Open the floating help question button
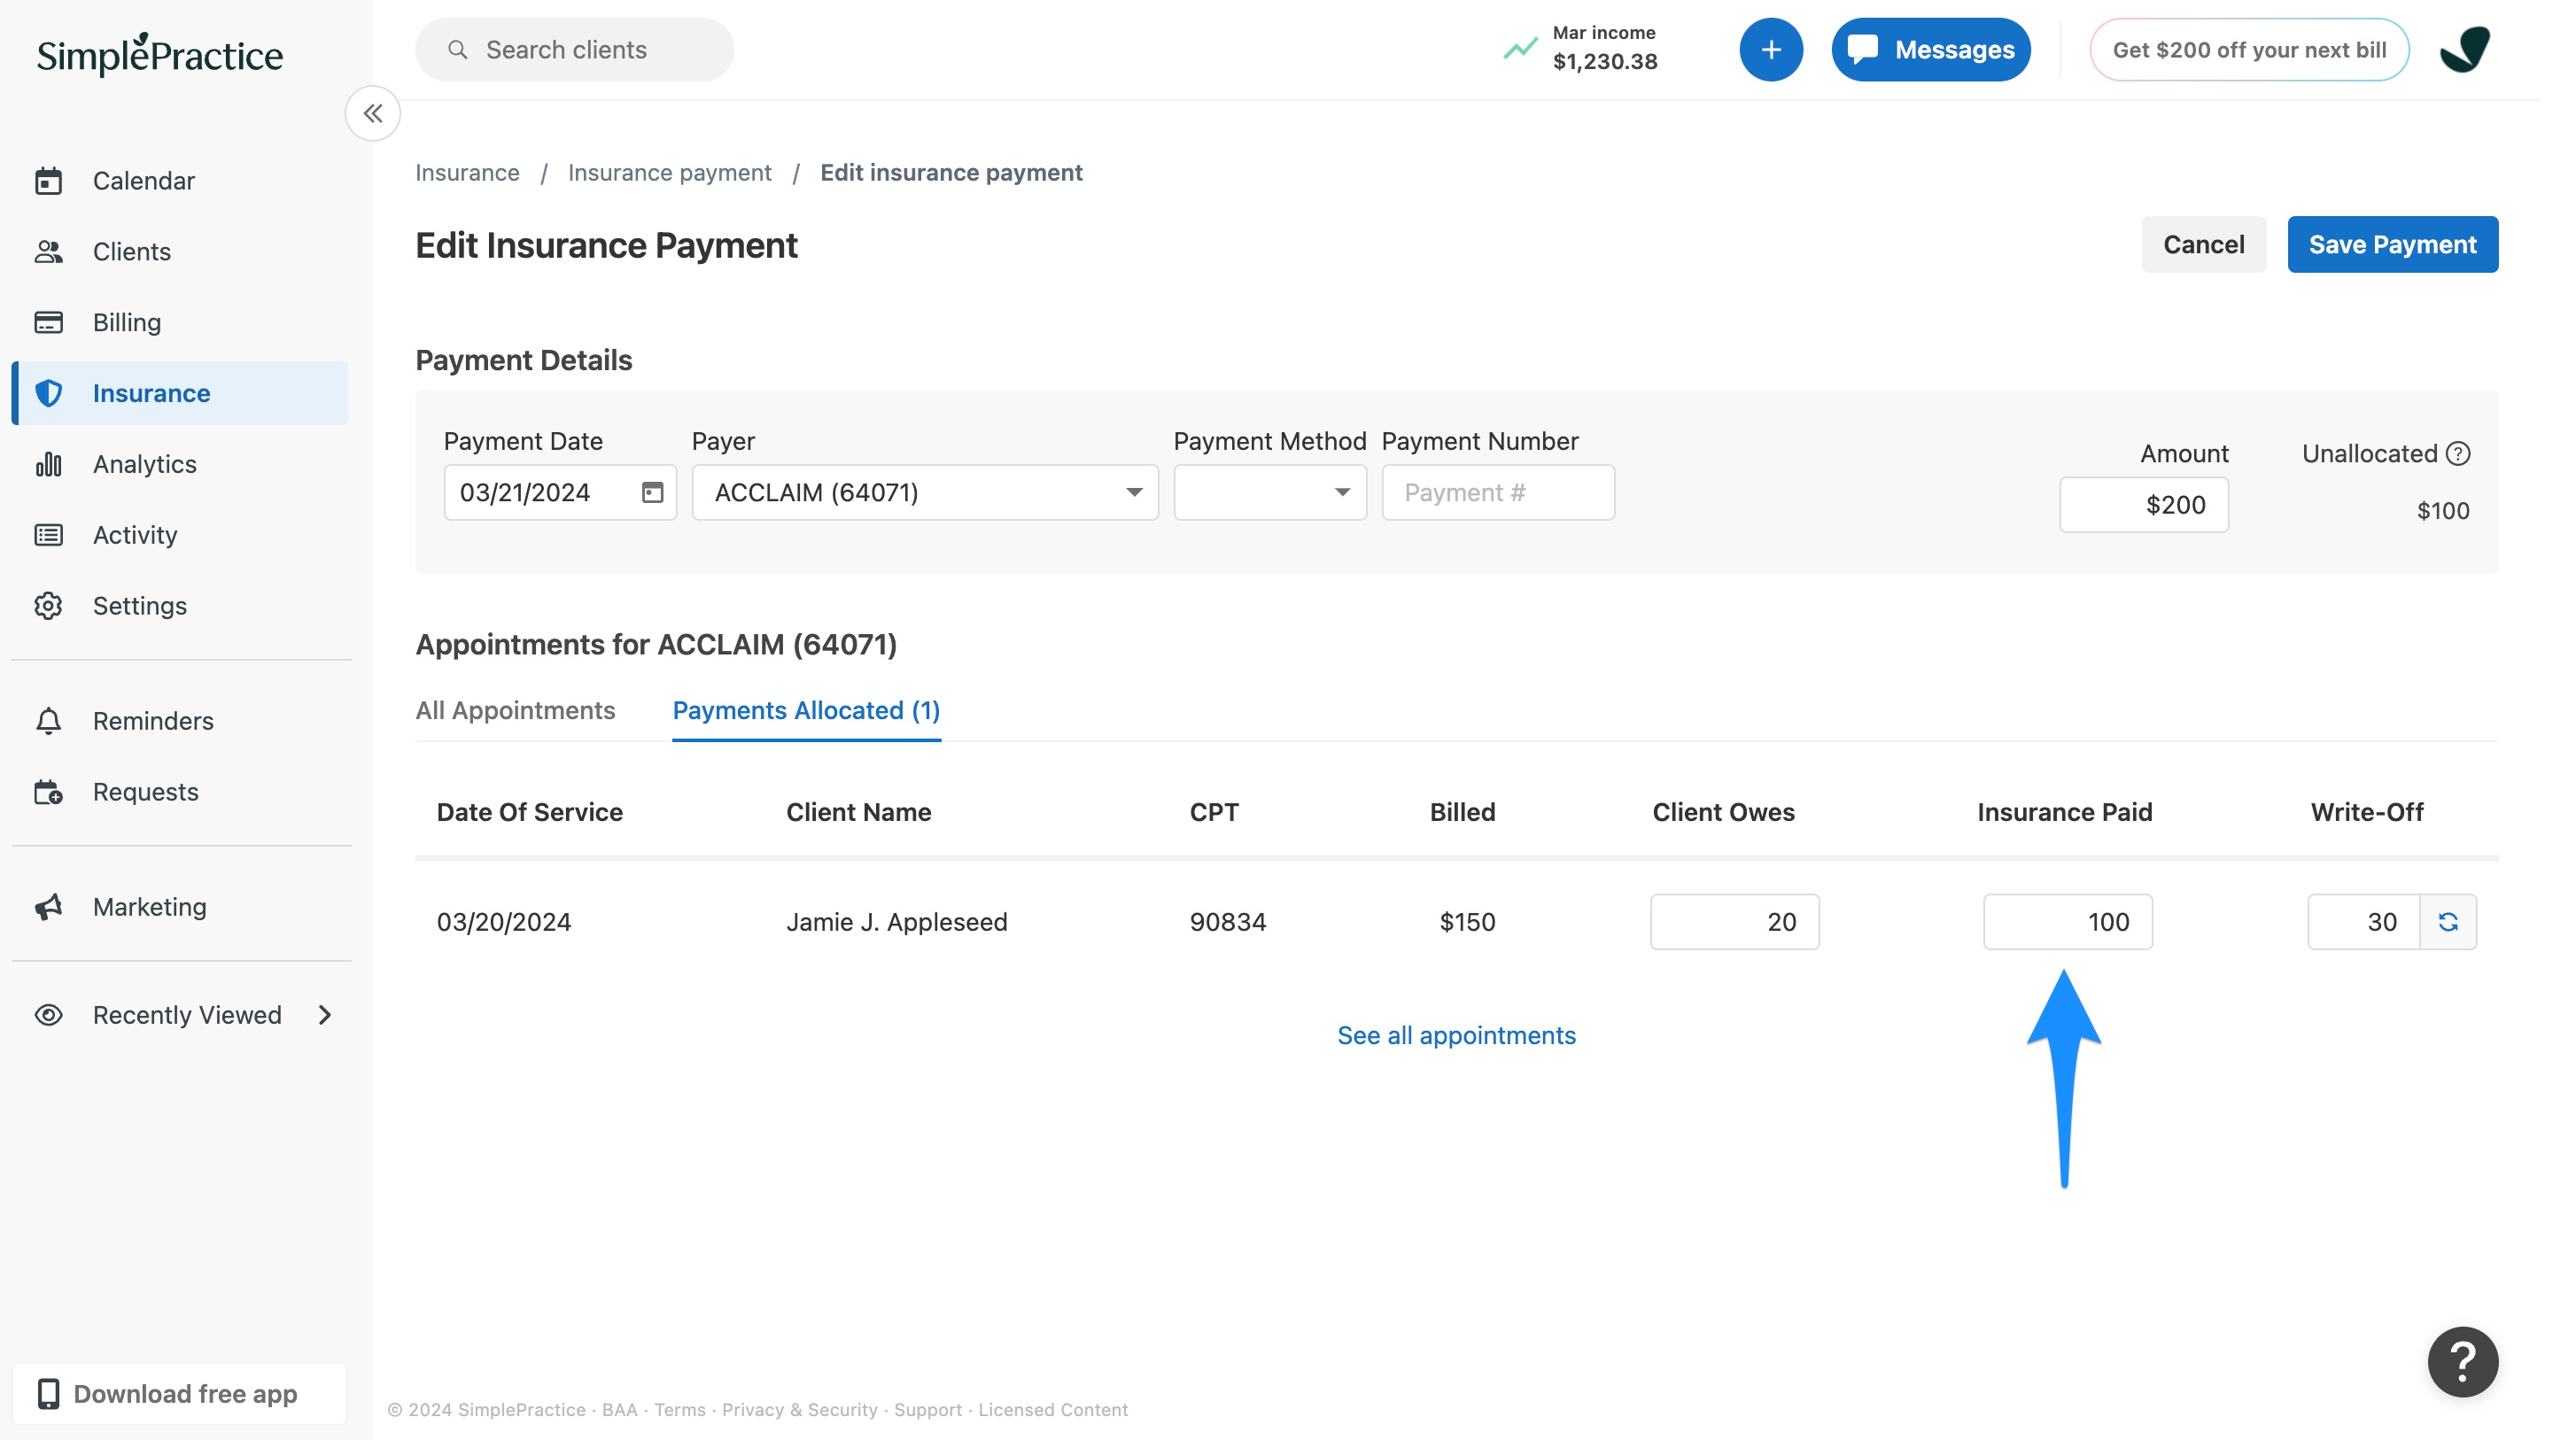2576x1440 pixels. [2462, 1362]
